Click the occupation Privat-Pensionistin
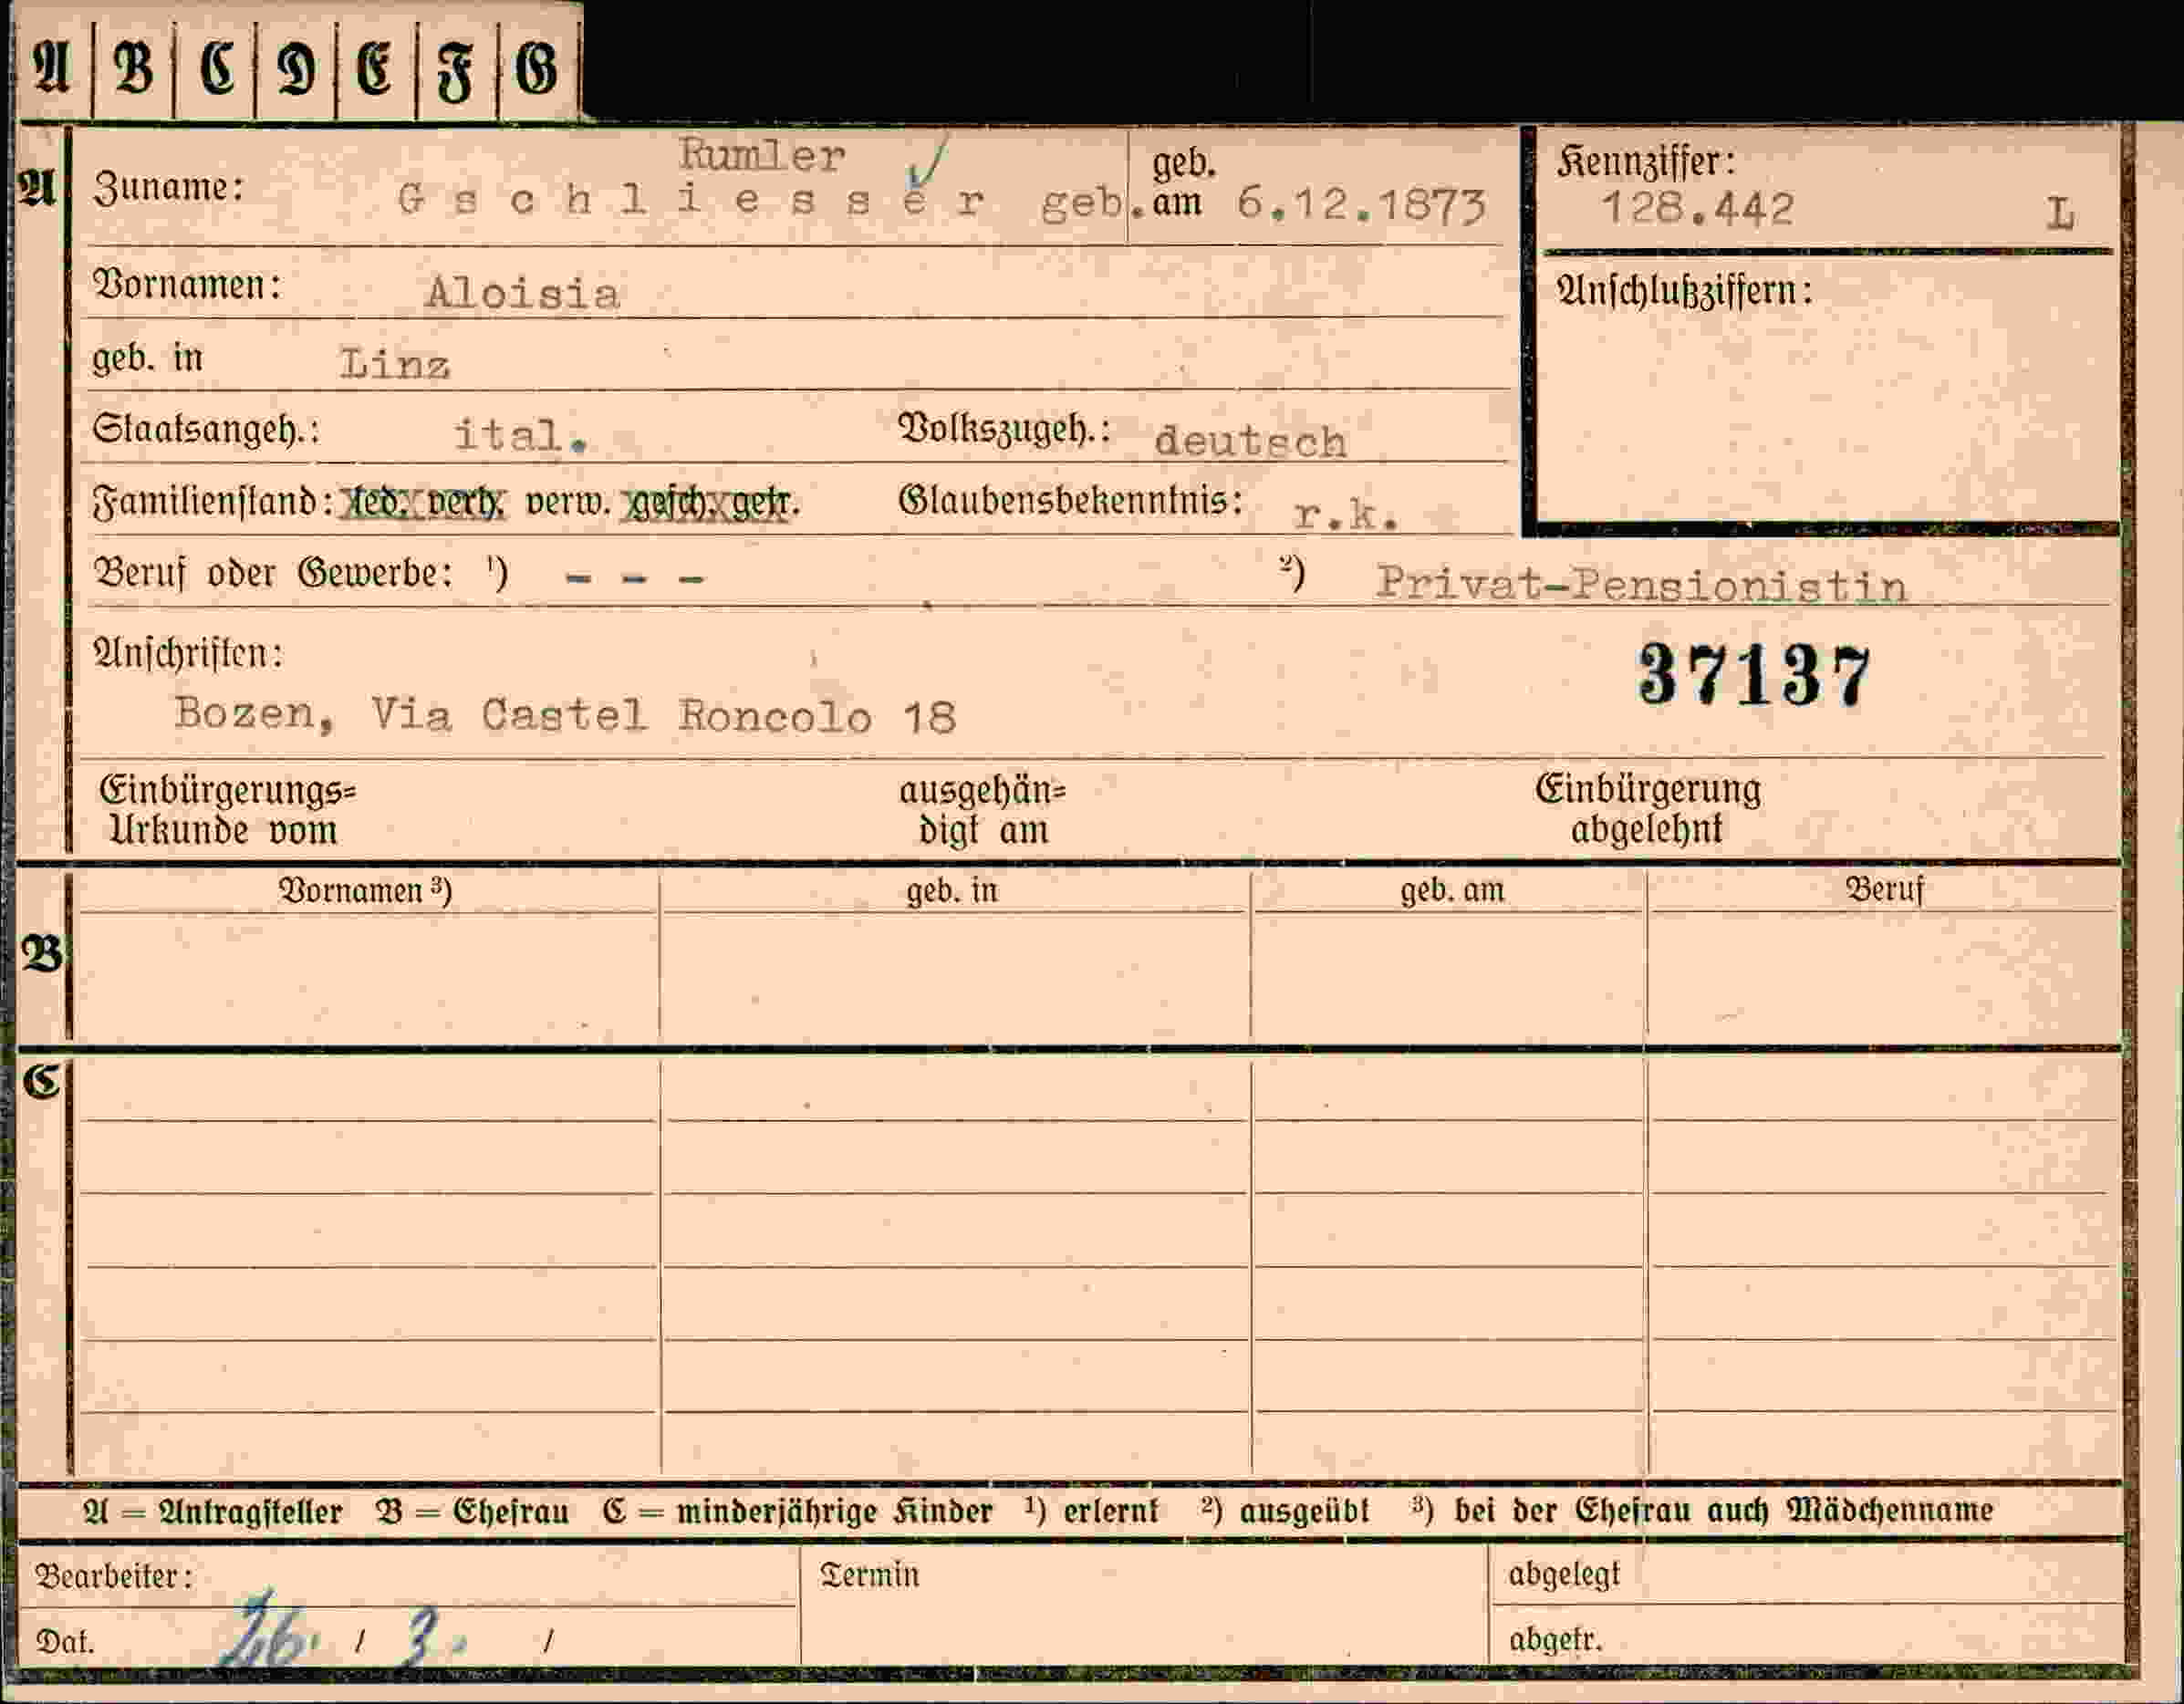2184x1704 pixels. (1641, 584)
